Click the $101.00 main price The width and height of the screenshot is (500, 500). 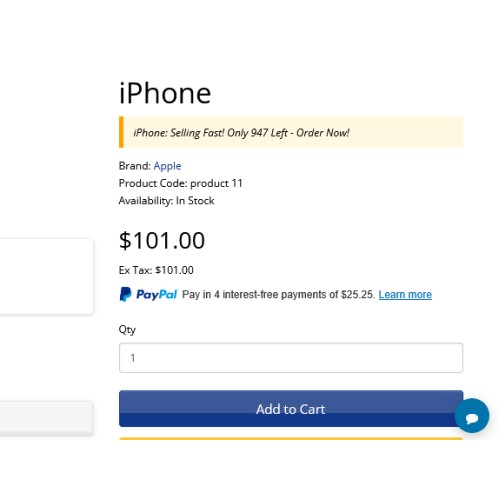162,240
